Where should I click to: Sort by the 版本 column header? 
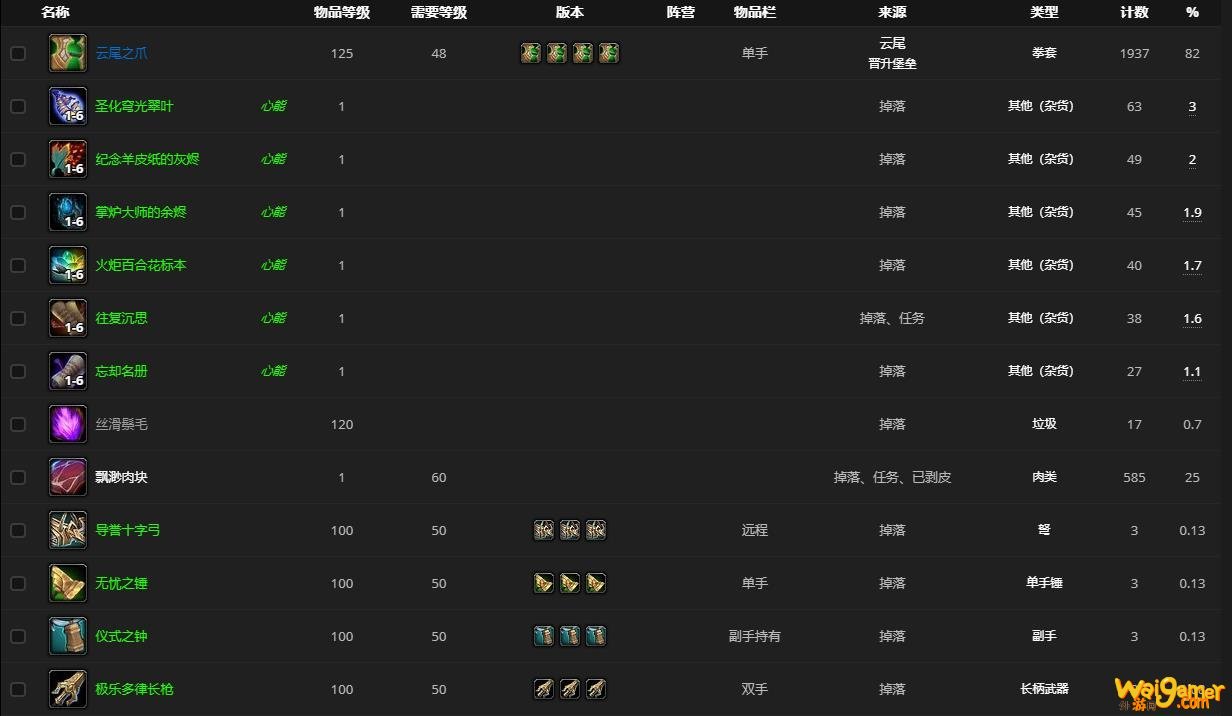pyautogui.click(x=570, y=13)
